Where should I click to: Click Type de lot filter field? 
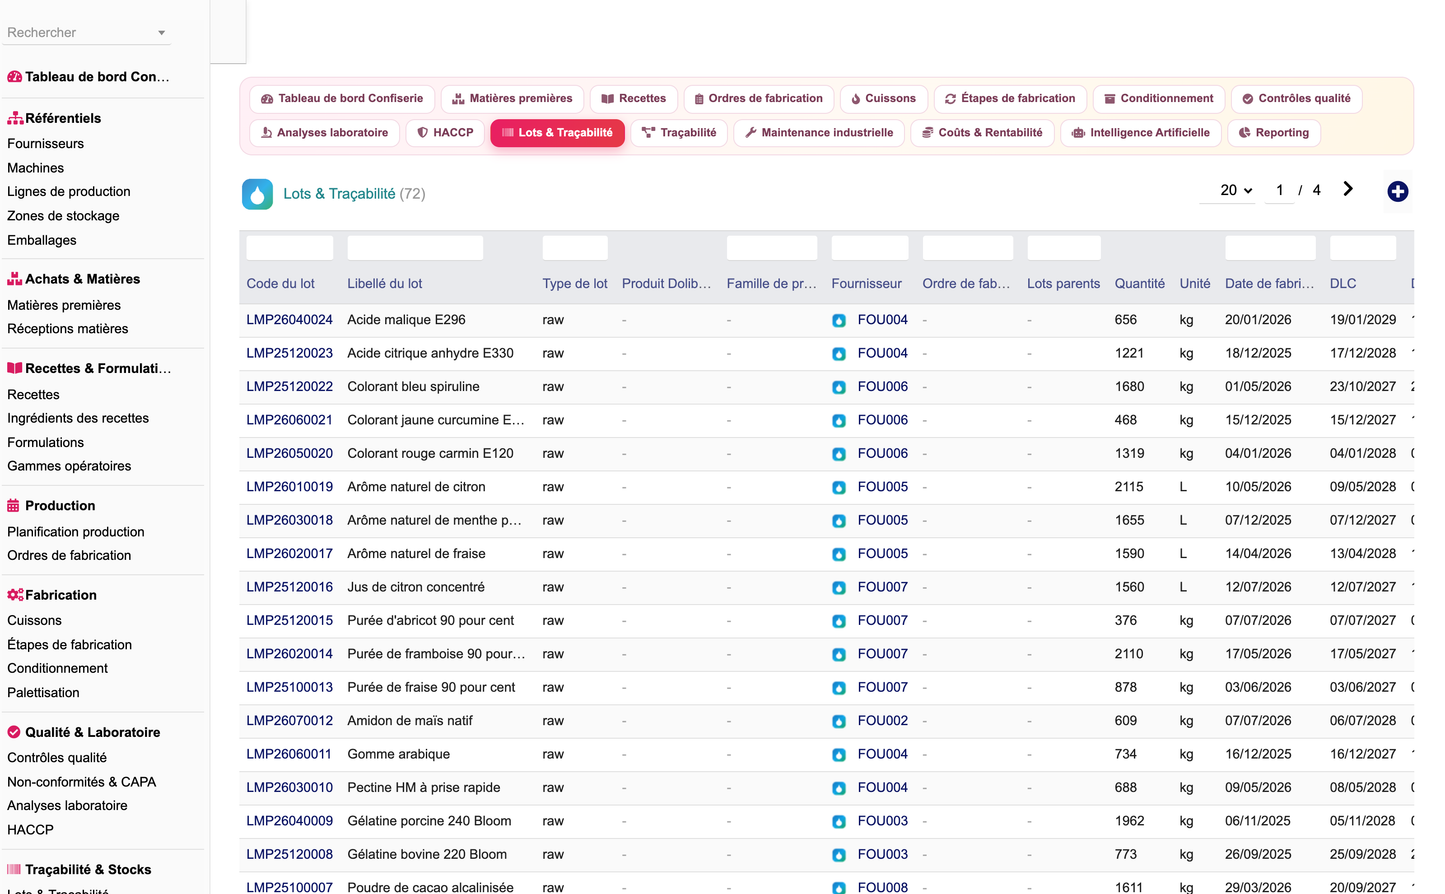point(575,248)
